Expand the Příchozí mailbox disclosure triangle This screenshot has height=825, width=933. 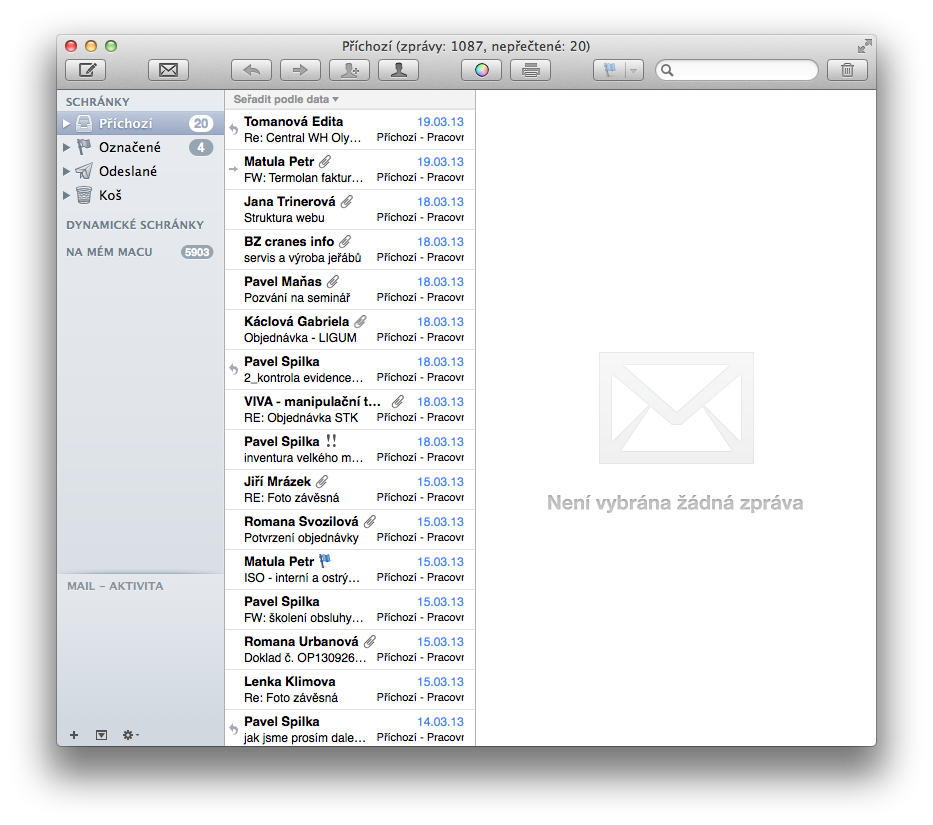point(67,124)
